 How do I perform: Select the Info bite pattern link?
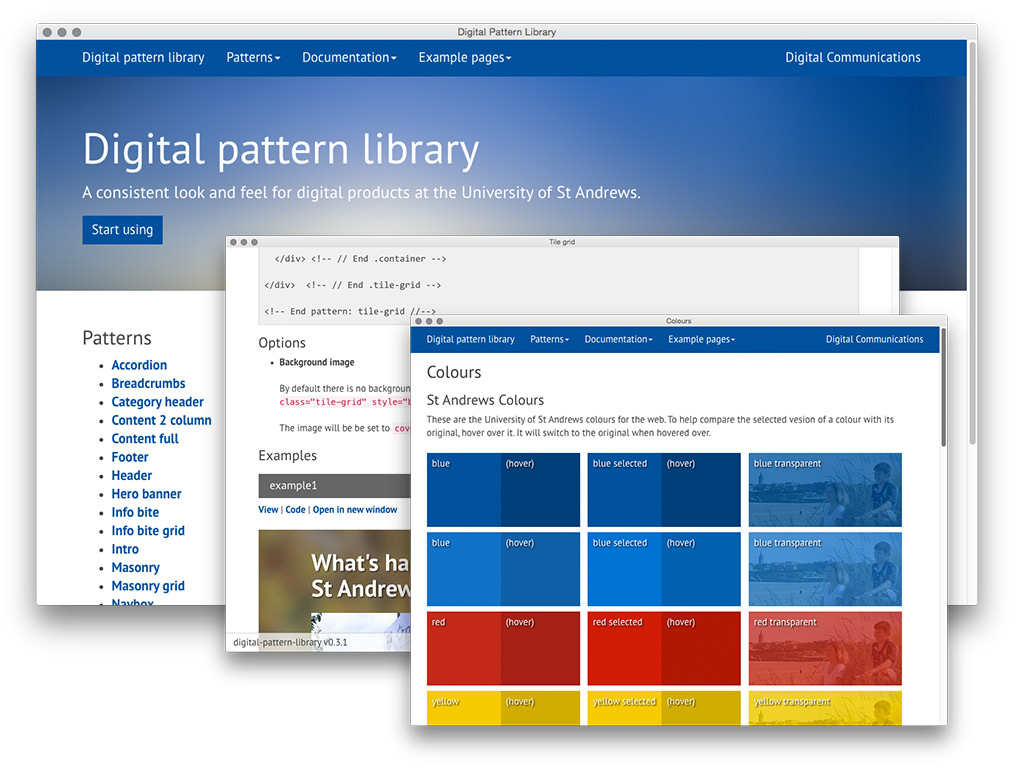pos(135,512)
